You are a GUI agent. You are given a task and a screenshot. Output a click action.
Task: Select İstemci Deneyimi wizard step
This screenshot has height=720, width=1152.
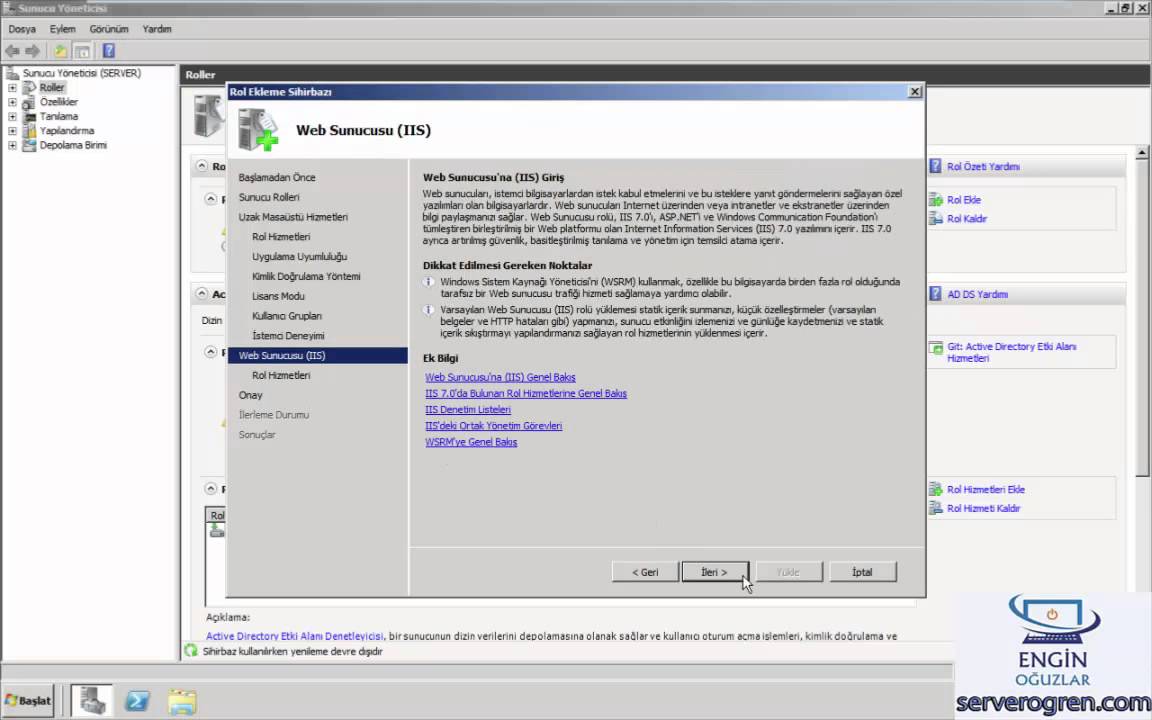click(x=288, y=336)
